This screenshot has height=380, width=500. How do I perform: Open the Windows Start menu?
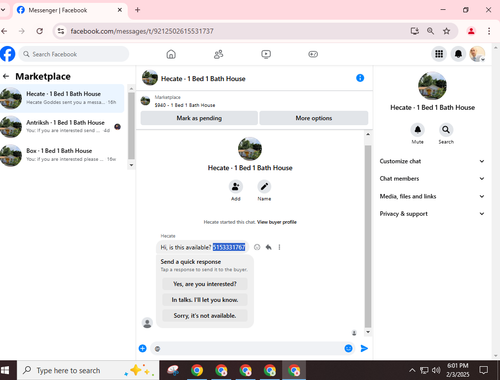(5, 370)
